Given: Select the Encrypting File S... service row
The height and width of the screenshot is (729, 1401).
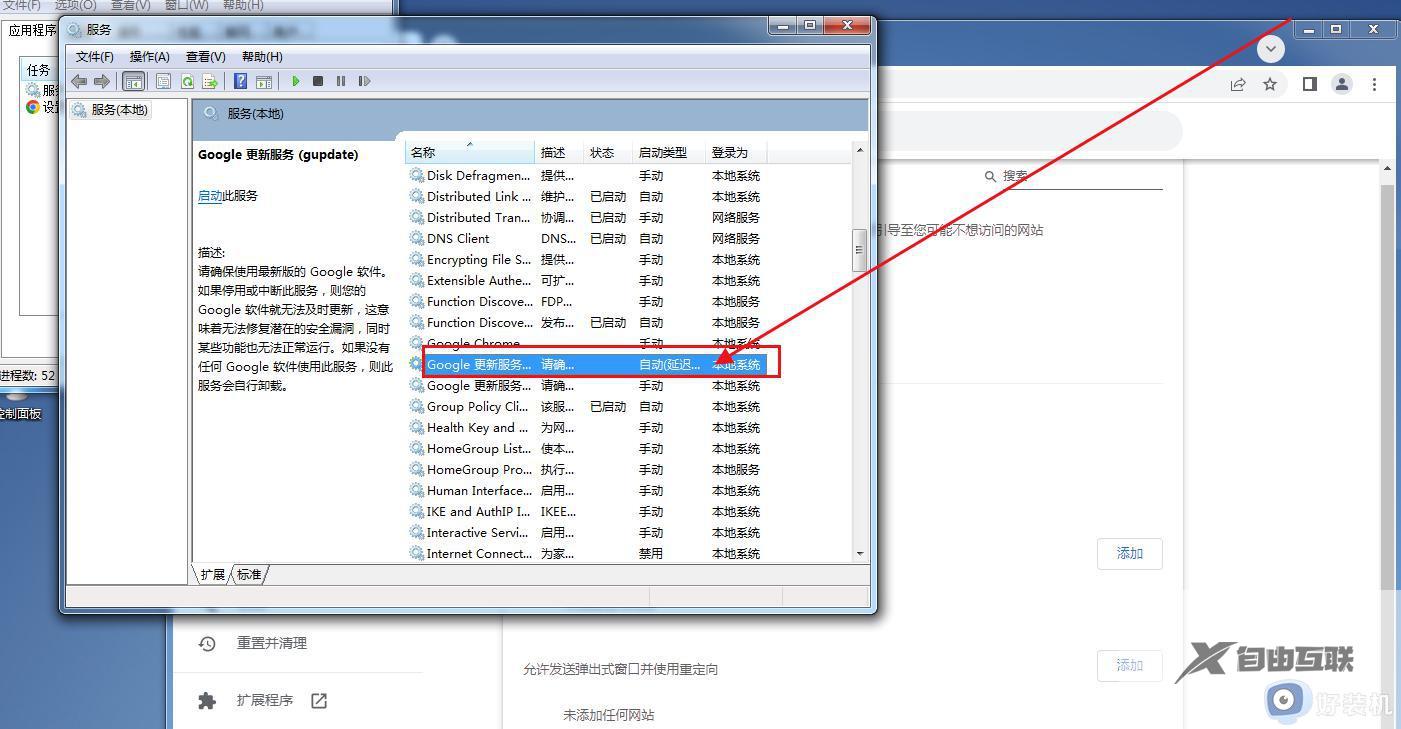Looking at the screenshot, I should click(586, 260).
